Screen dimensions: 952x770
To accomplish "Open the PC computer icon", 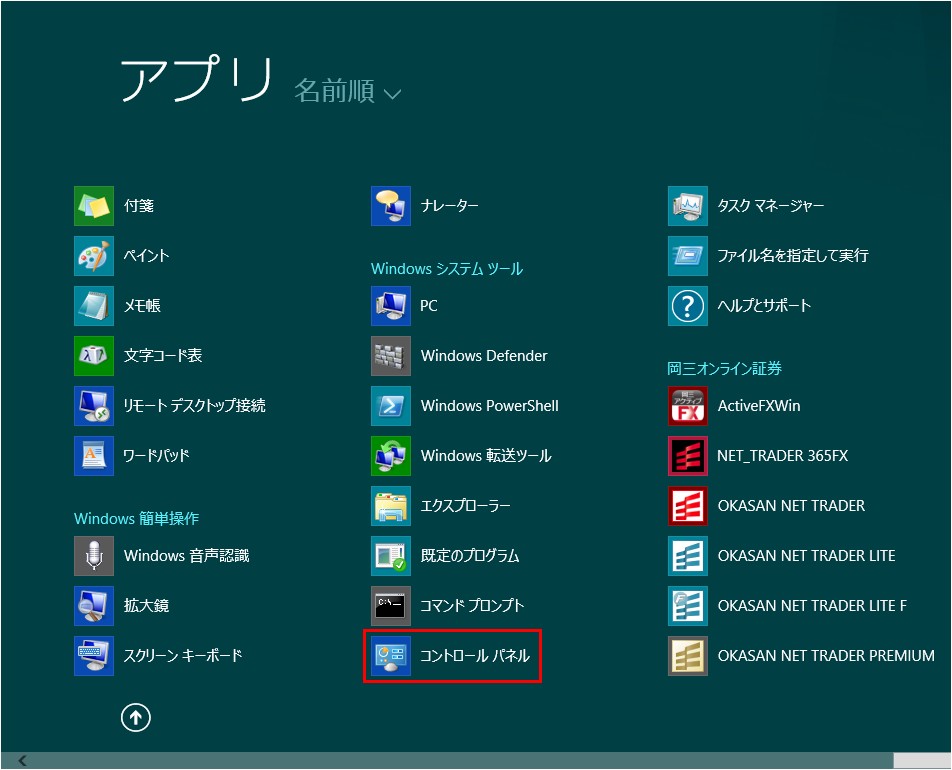I will pos(391,305).
